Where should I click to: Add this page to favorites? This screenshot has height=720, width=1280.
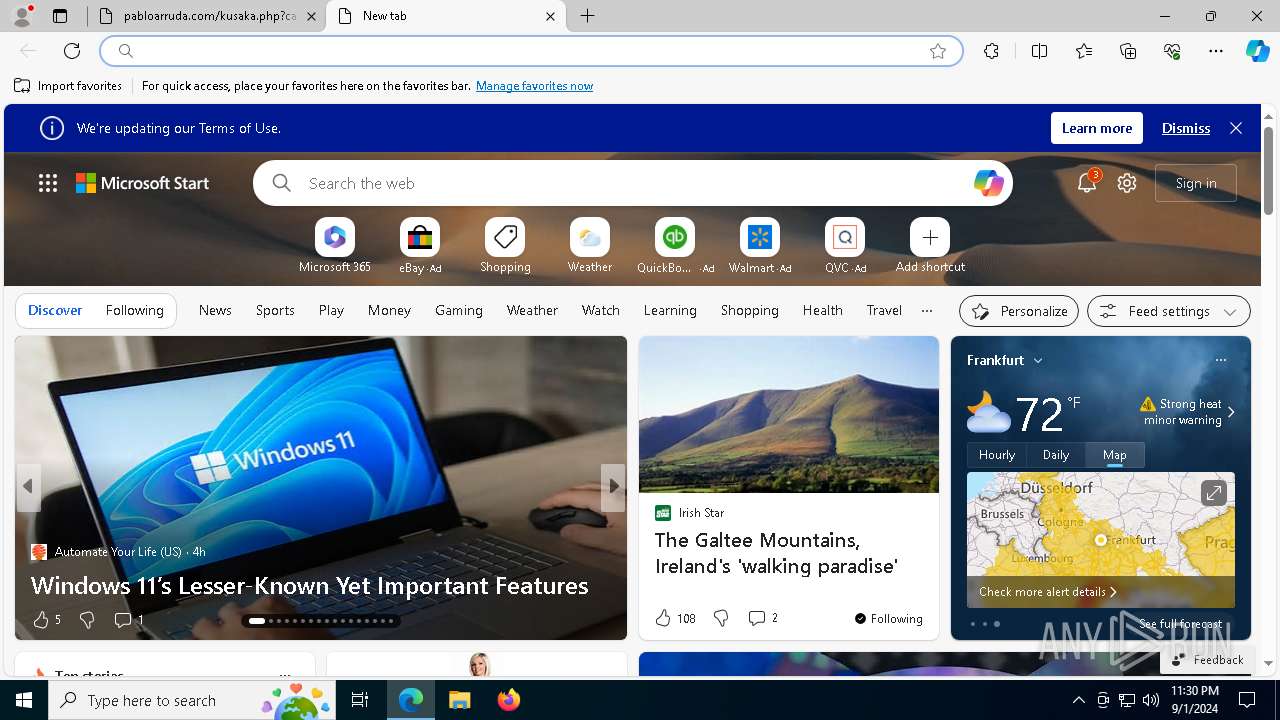tap(938, 51)
